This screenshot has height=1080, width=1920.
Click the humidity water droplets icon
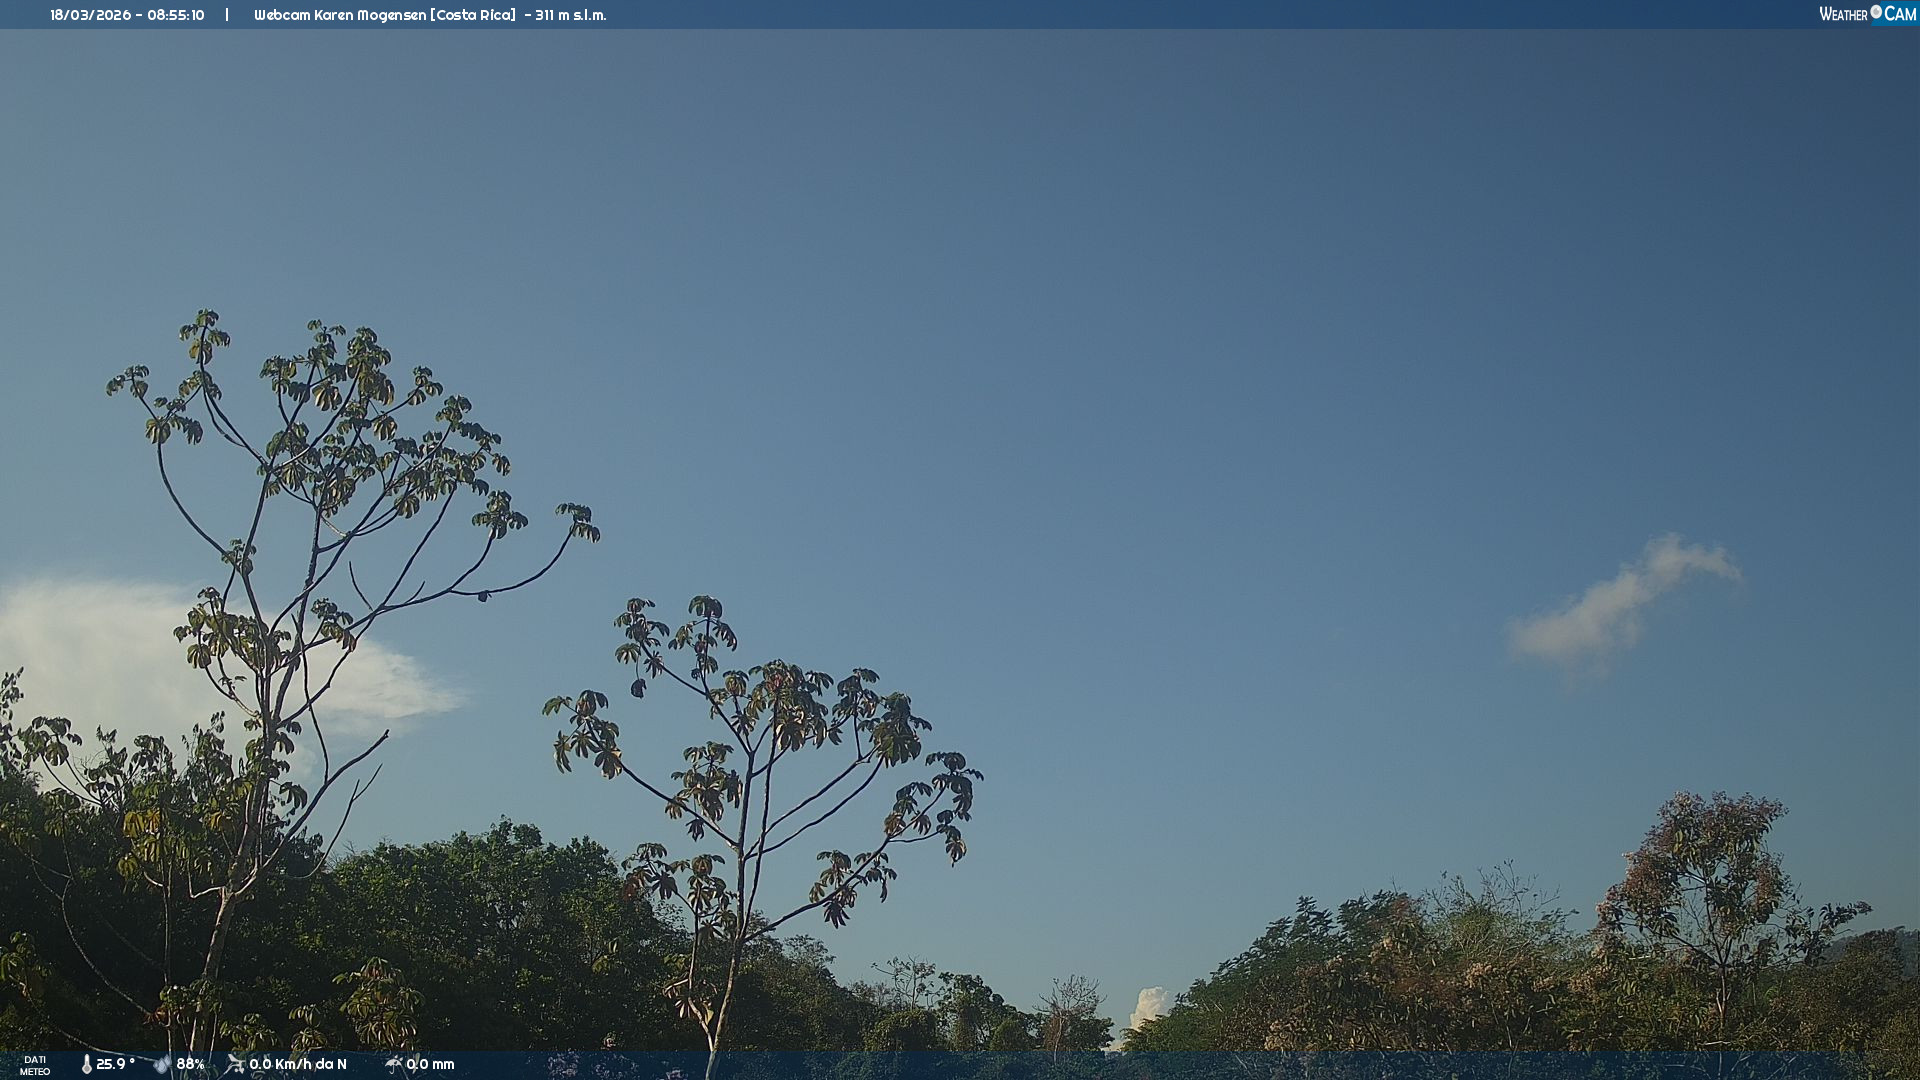[162, 1064]
